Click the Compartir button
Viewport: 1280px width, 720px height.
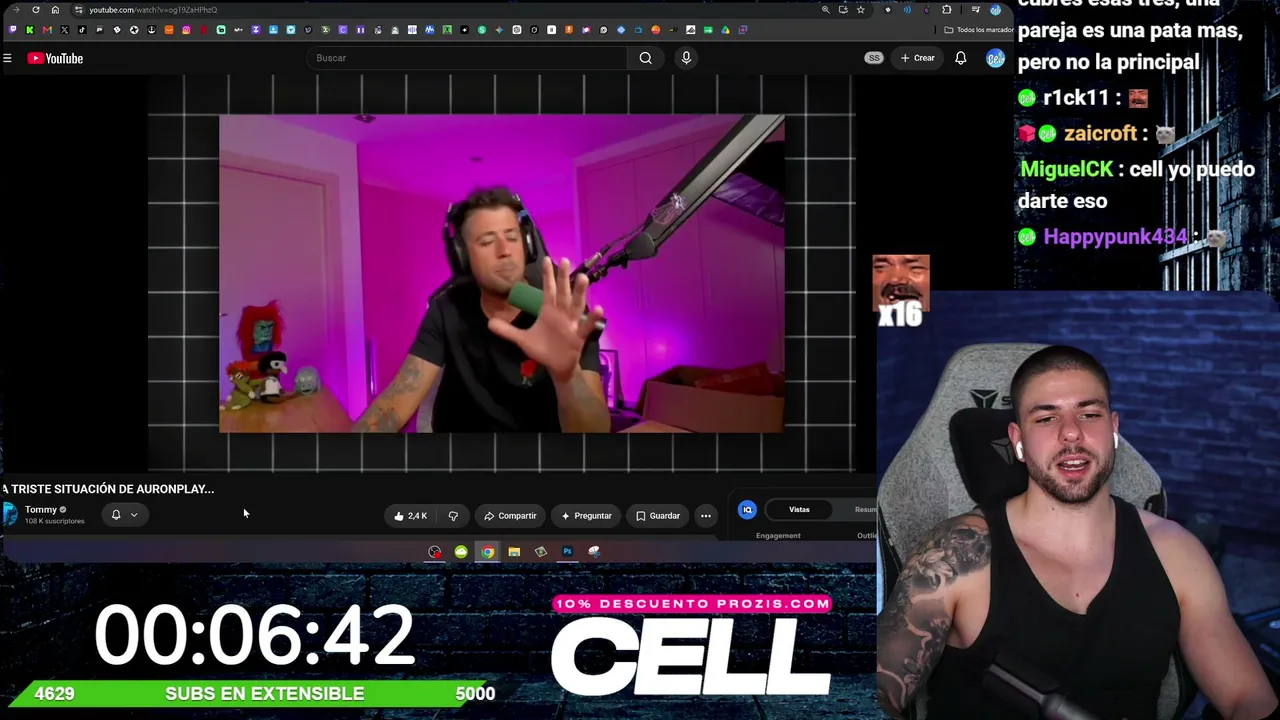(510, 516)
